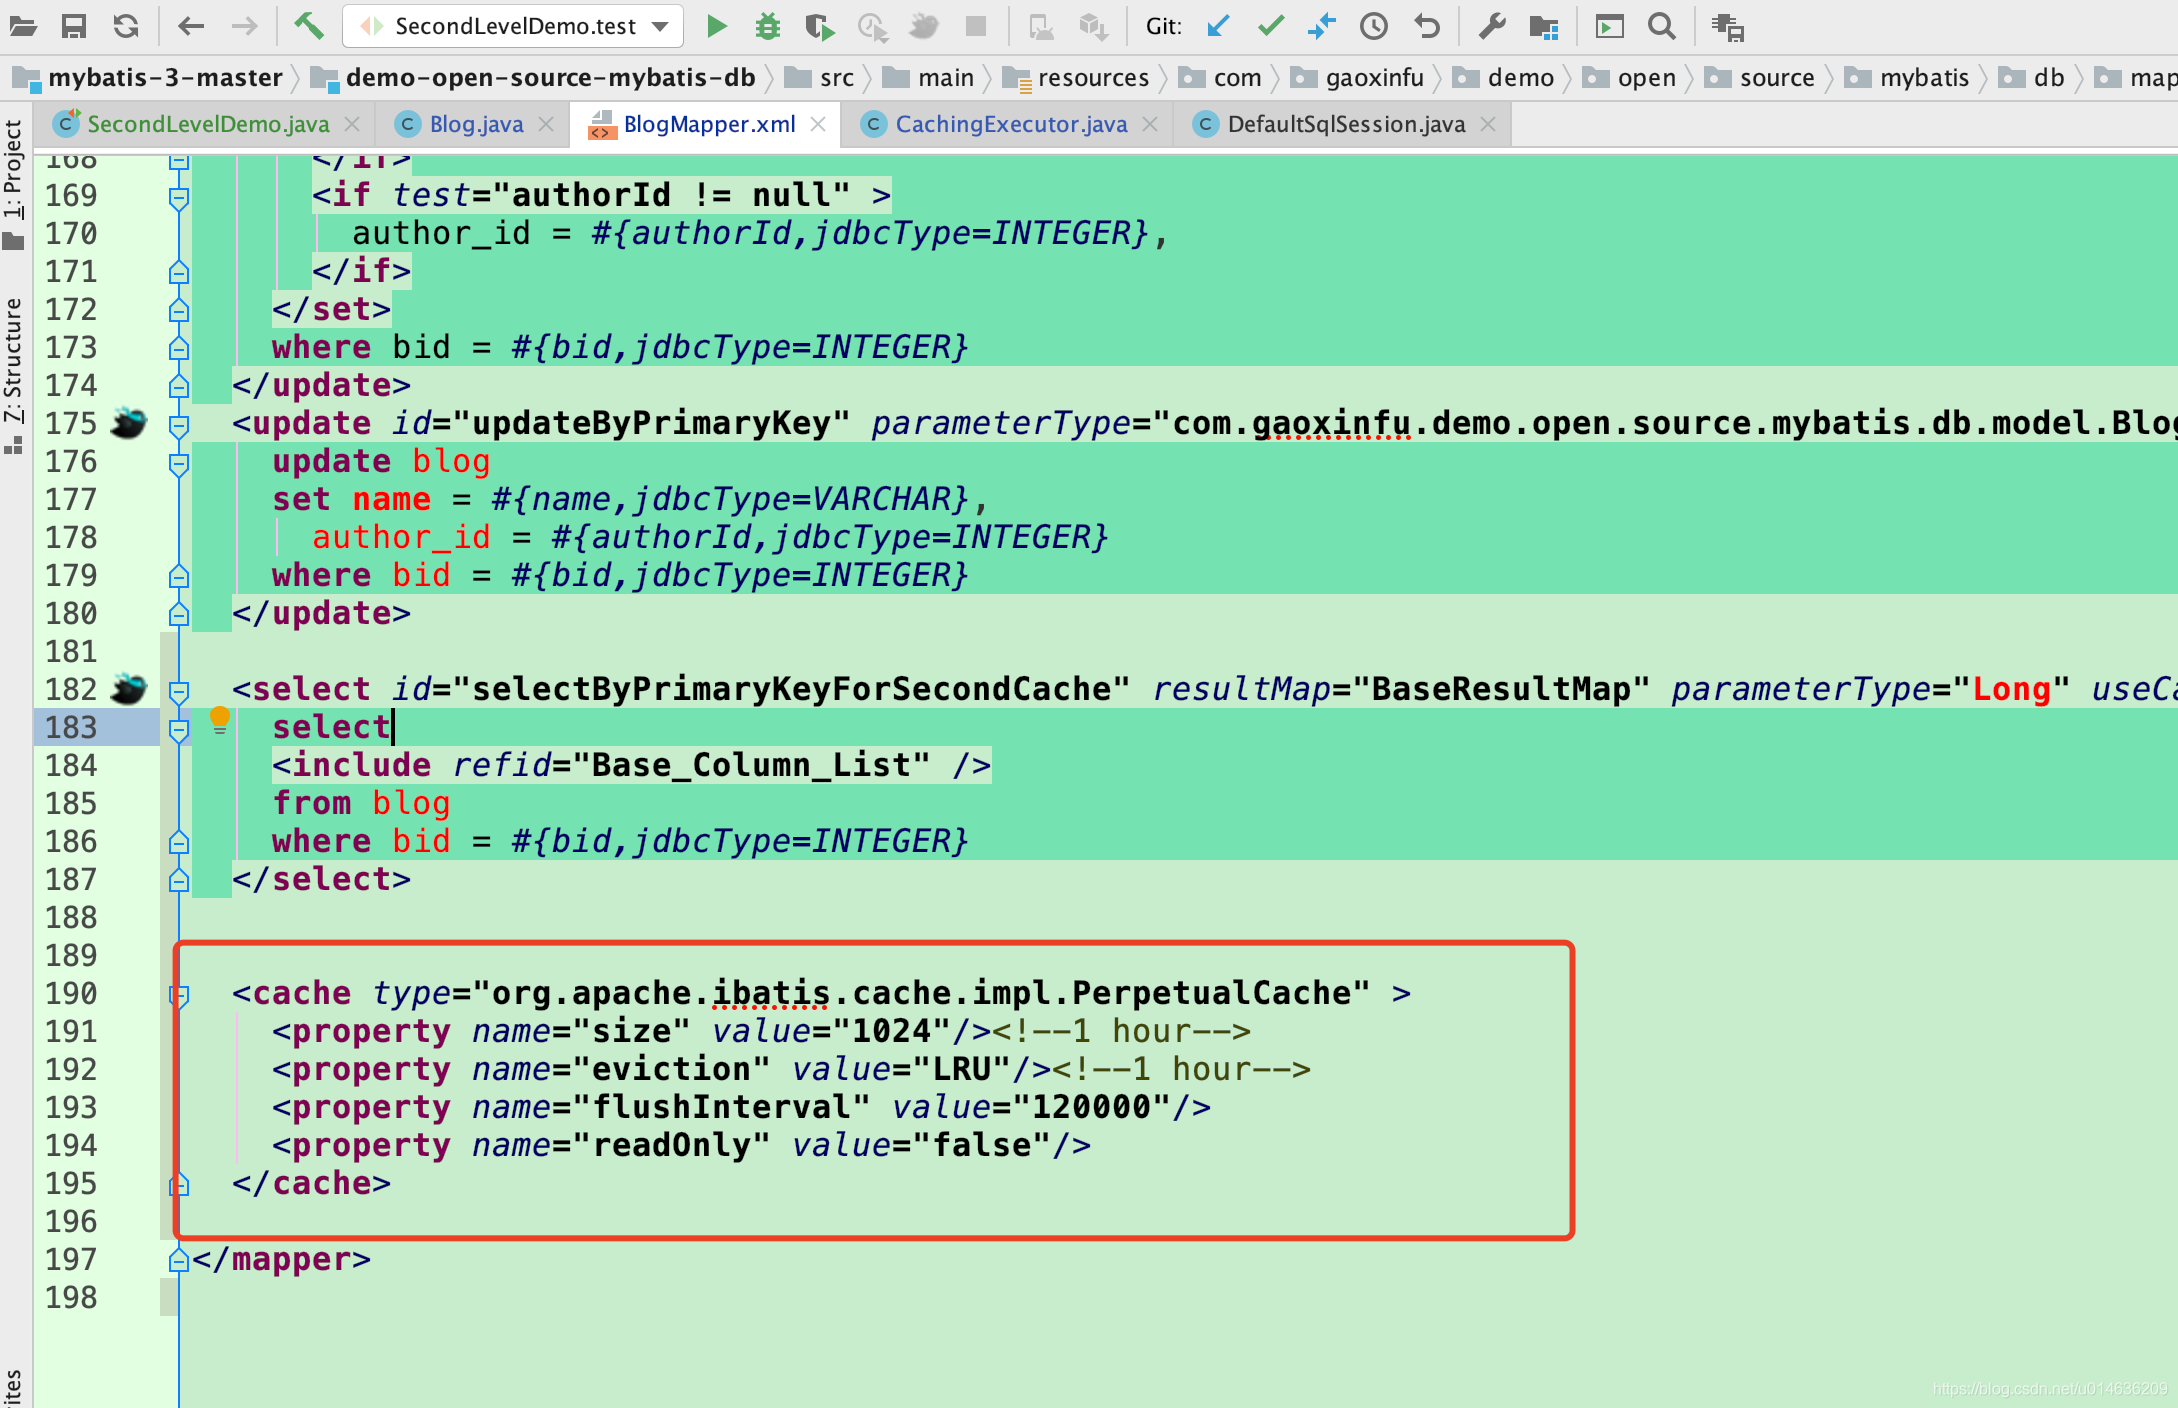Open settings wrench icon
2178x1408 pixels.
(1492, 27)
